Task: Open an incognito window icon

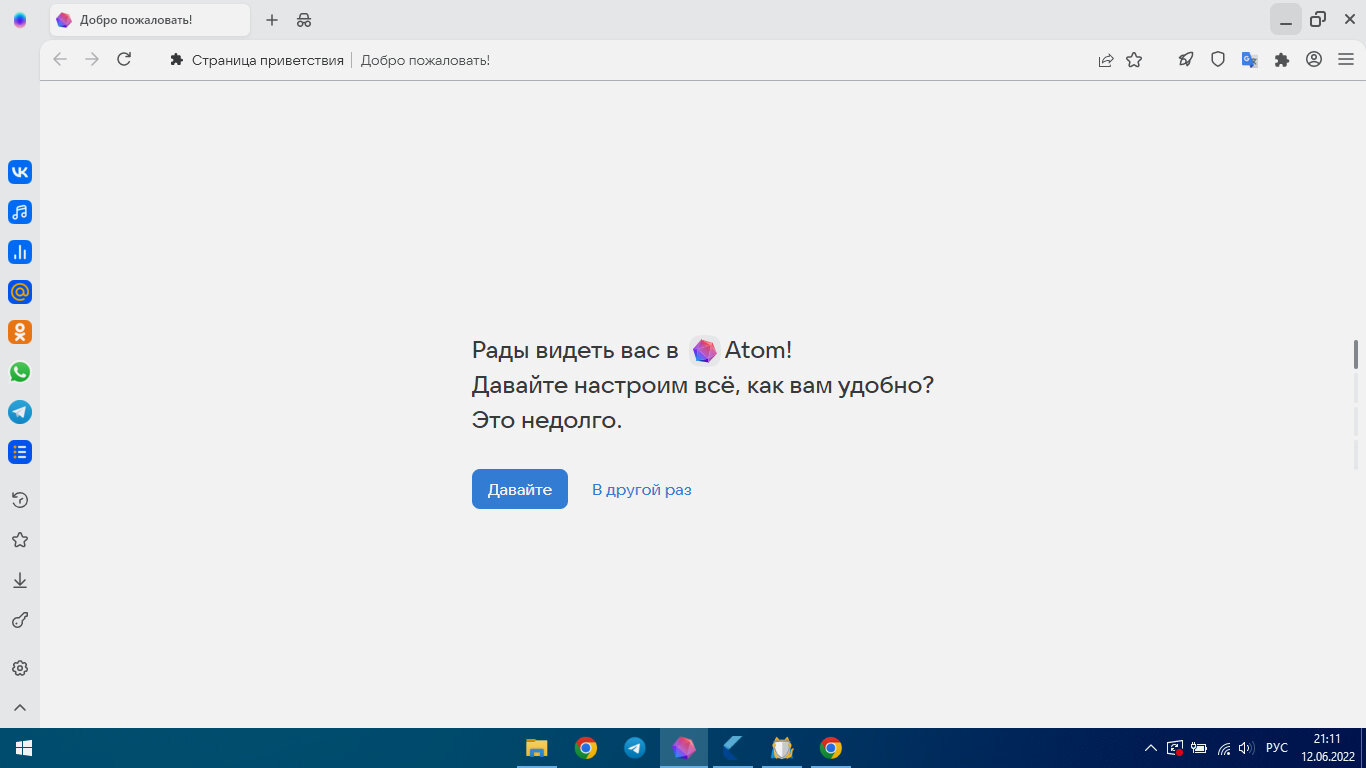Action: point(304,20)
